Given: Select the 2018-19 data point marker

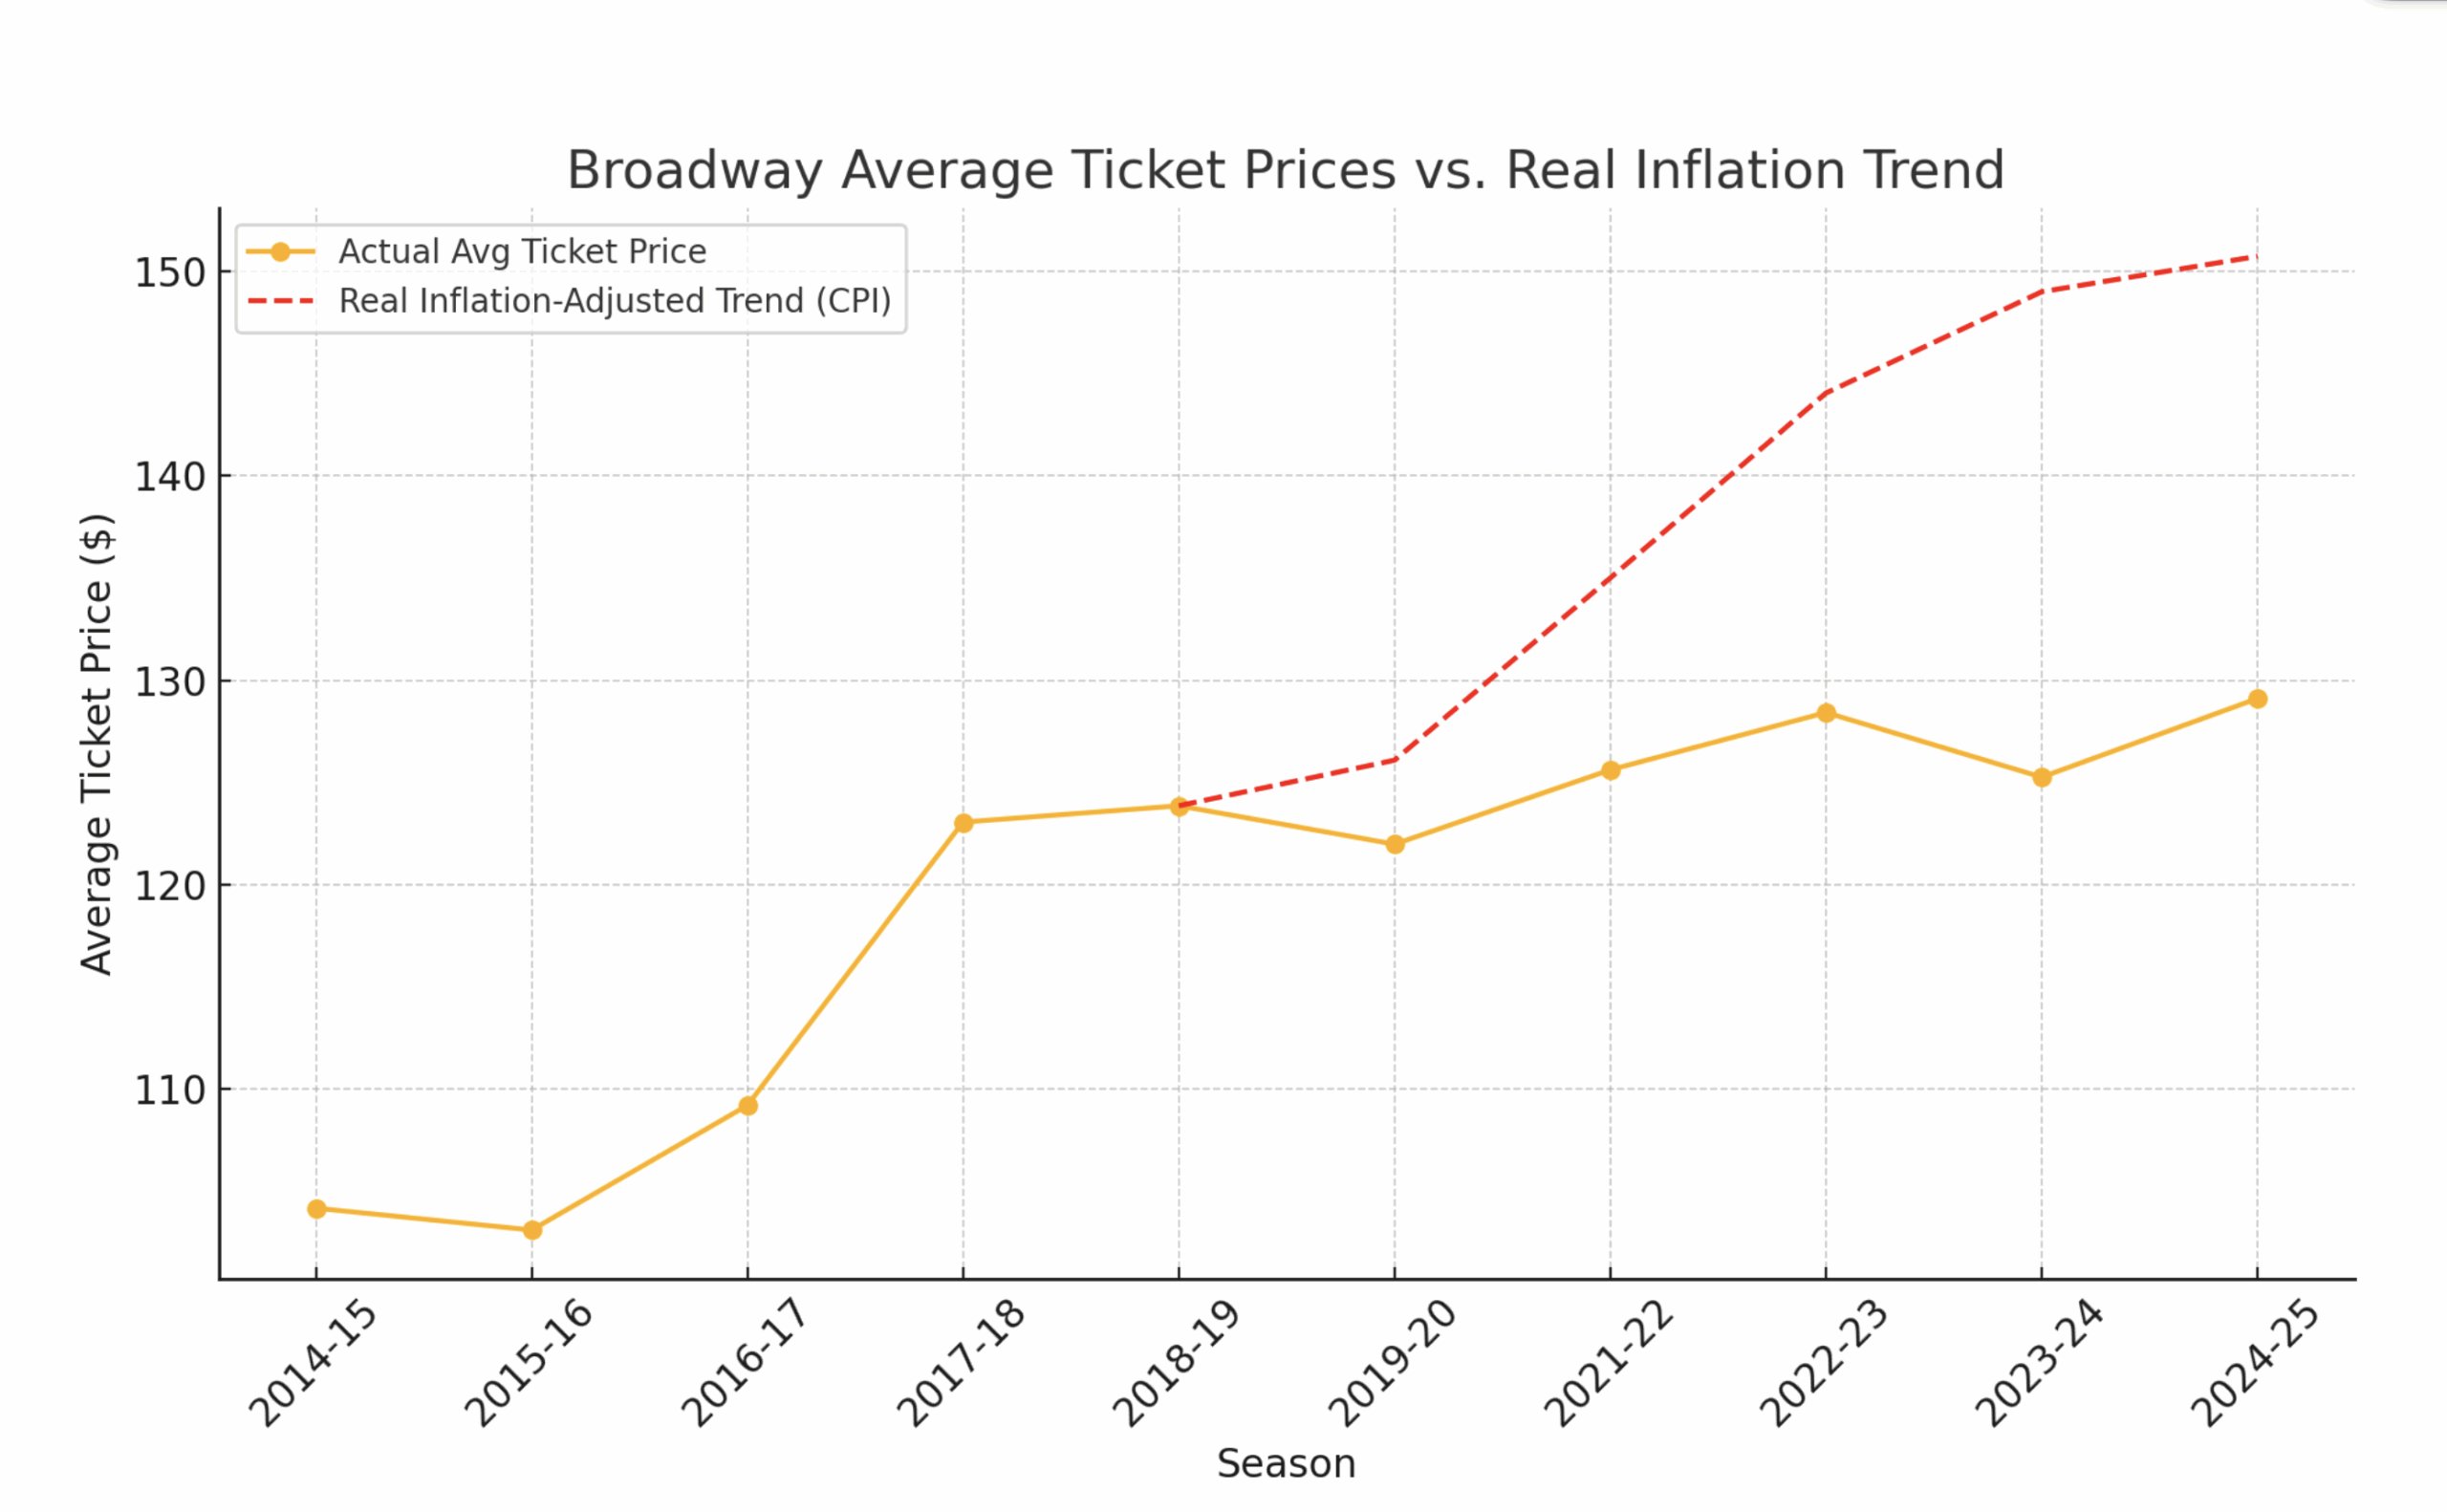Looking at the screenshot, I should tap(1179, 806).
